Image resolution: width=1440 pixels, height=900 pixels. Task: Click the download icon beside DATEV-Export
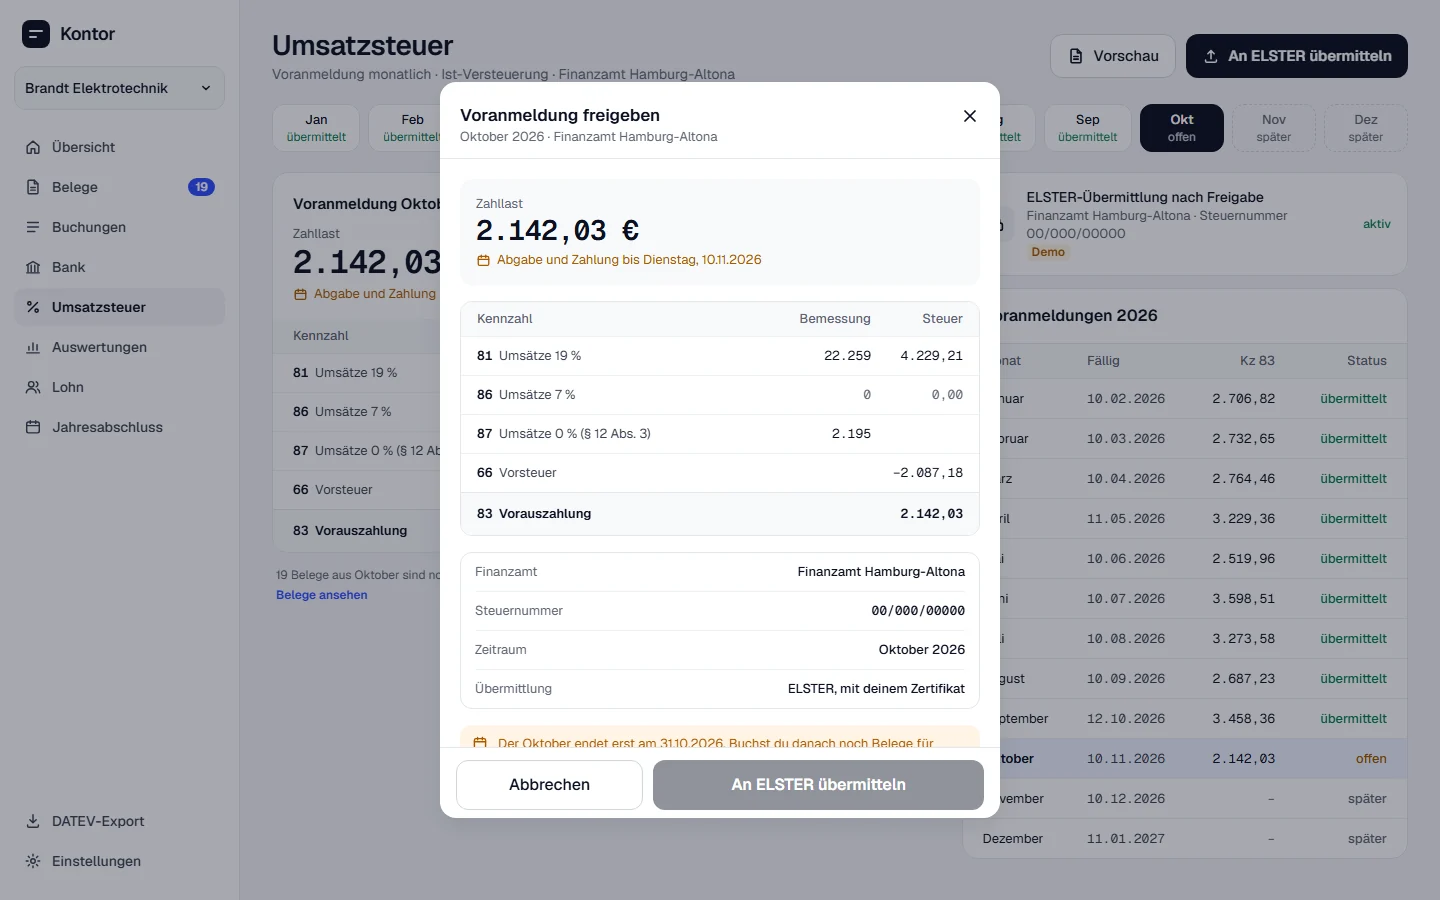(x=33, y=821)
